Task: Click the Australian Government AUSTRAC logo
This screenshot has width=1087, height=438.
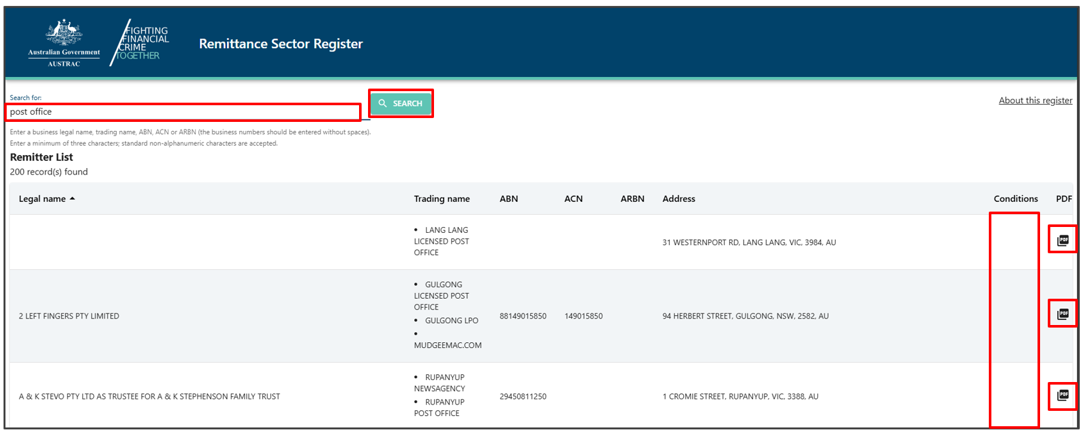Action: [63, 44]
